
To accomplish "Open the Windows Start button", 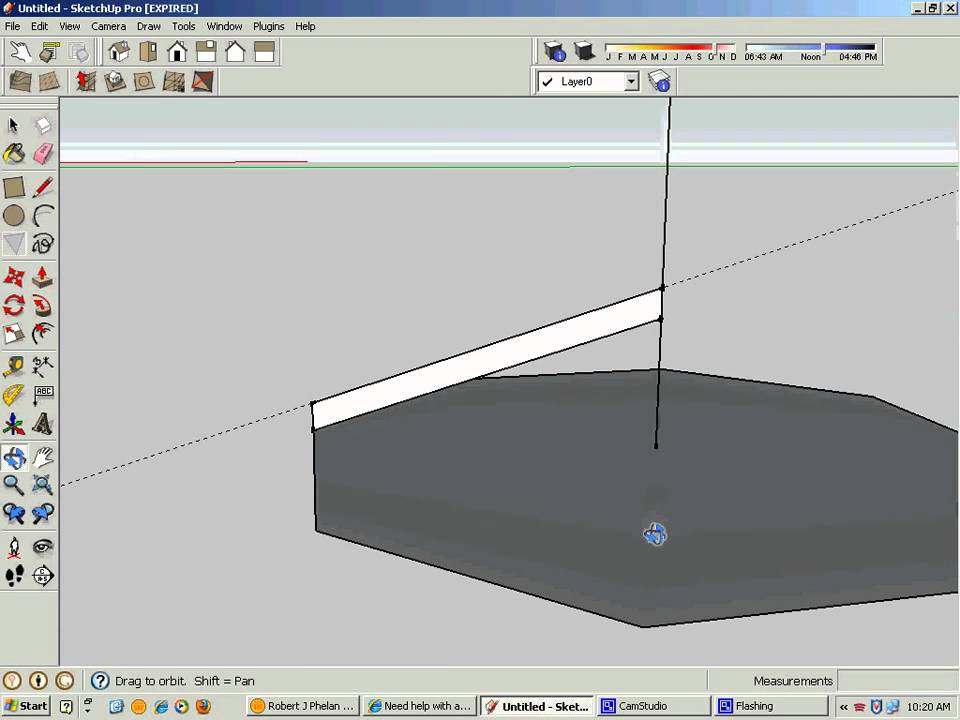I will 26,706.
